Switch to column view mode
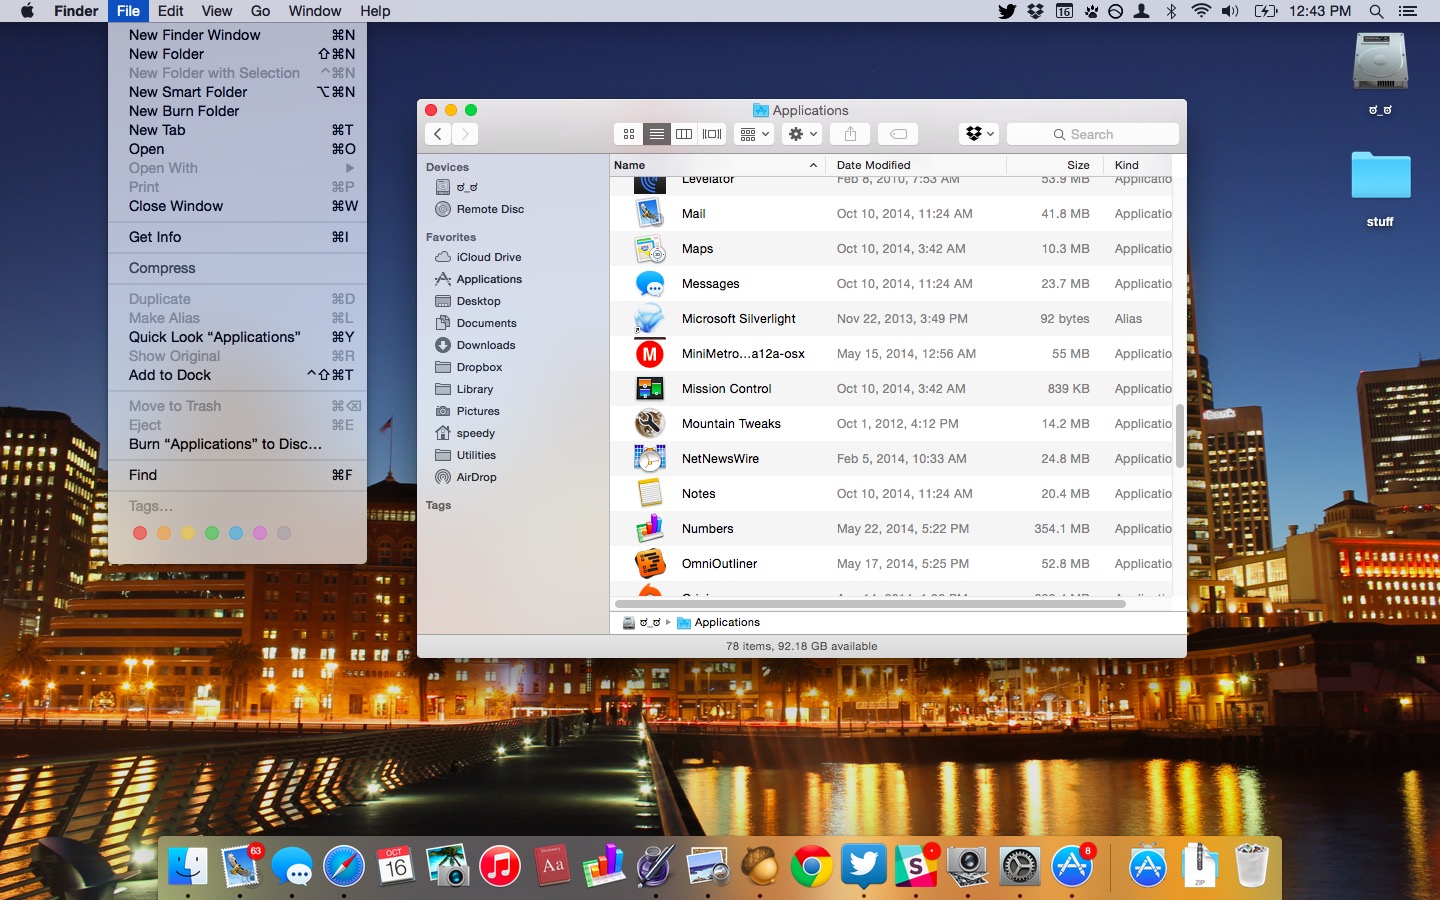1440x900 pixels. [684, 134]
